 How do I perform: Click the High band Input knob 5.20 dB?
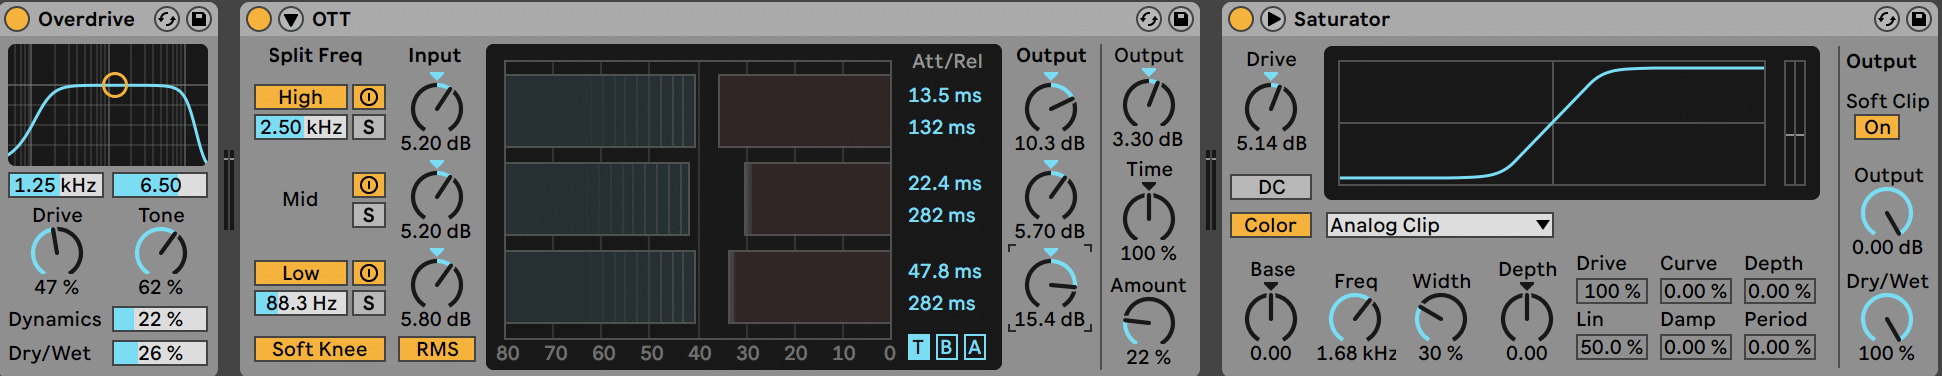[437, 107]
